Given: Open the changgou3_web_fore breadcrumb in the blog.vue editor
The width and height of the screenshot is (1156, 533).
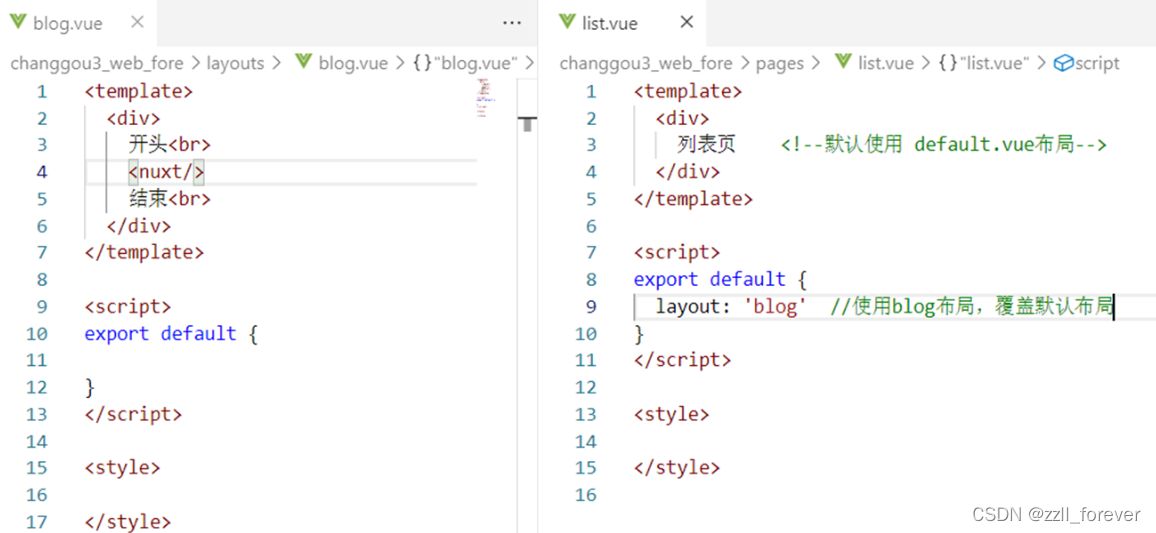Looking at the screenshot, I should click(97, 63).
